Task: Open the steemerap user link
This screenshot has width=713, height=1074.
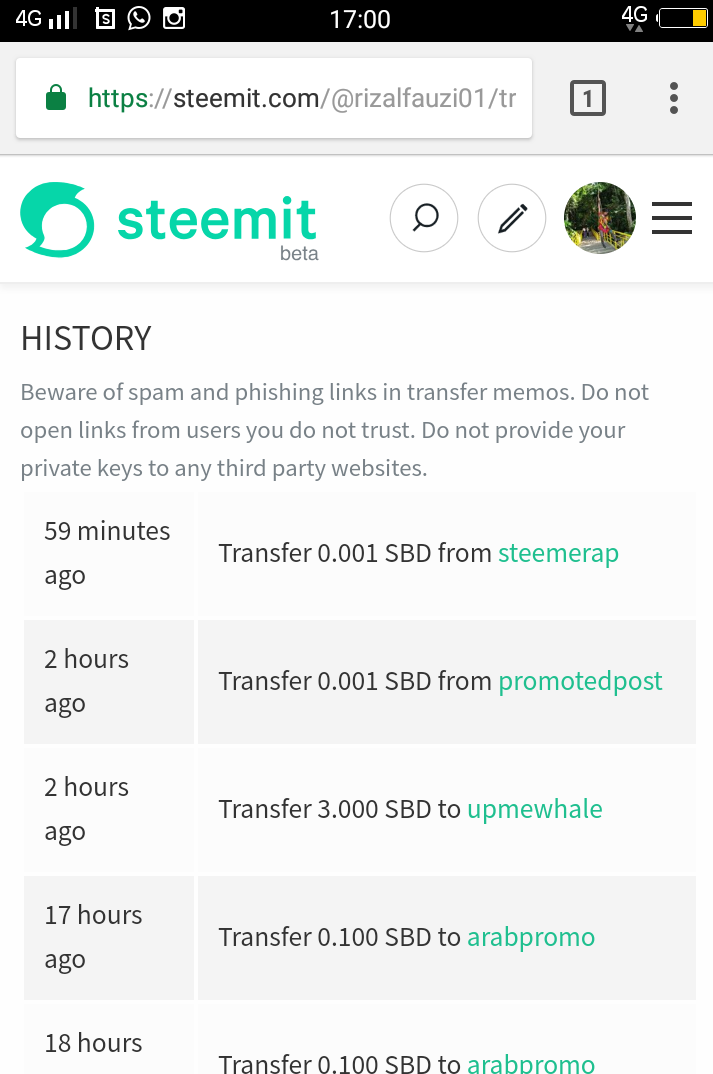Action: click(558, 552)
